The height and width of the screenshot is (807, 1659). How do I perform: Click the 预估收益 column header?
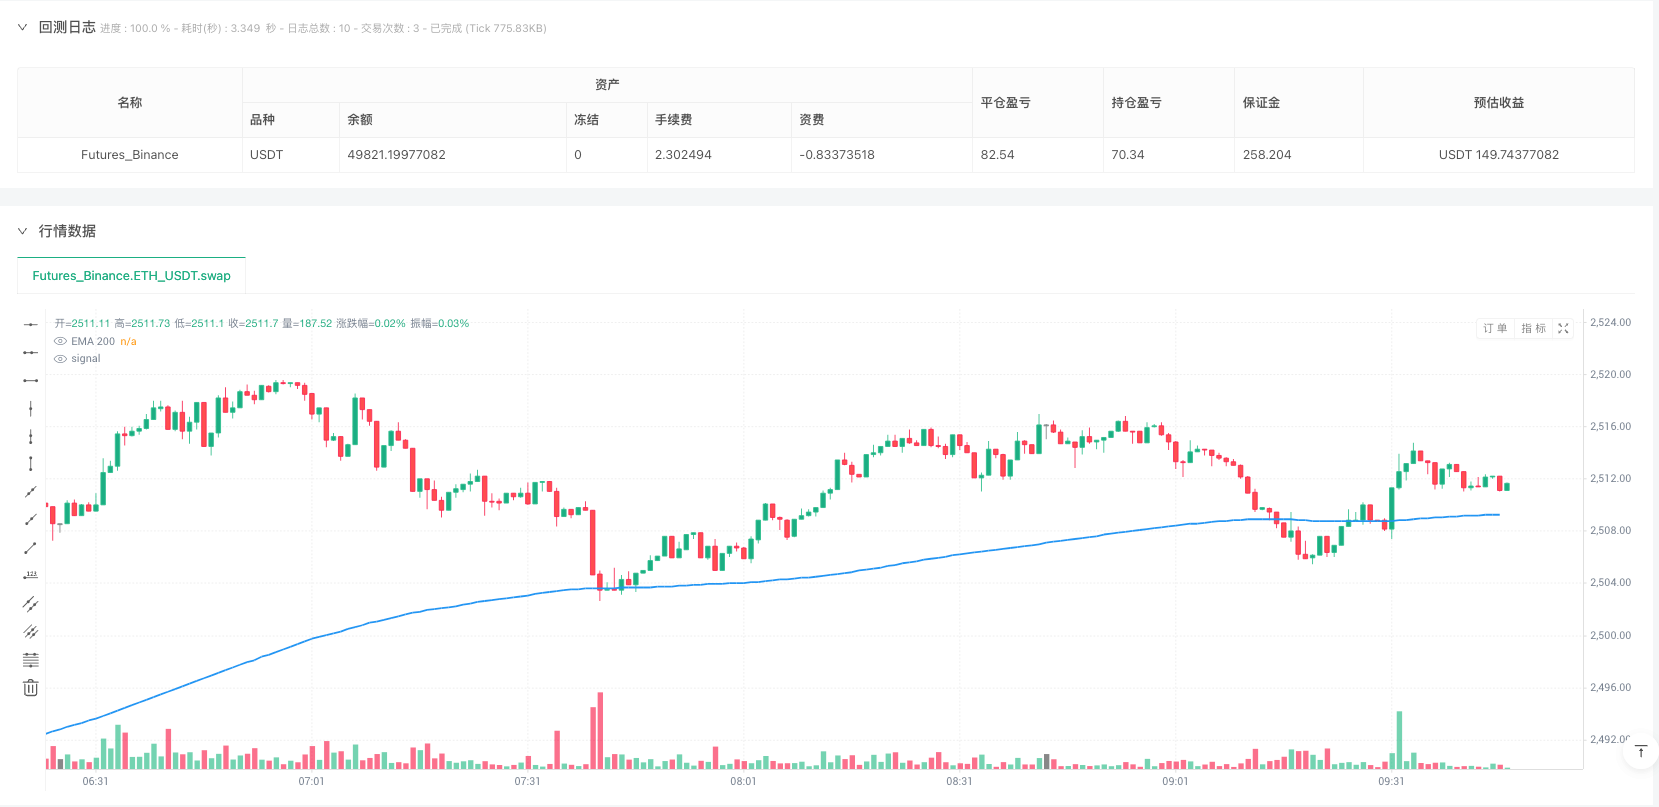coord(1498,103)
